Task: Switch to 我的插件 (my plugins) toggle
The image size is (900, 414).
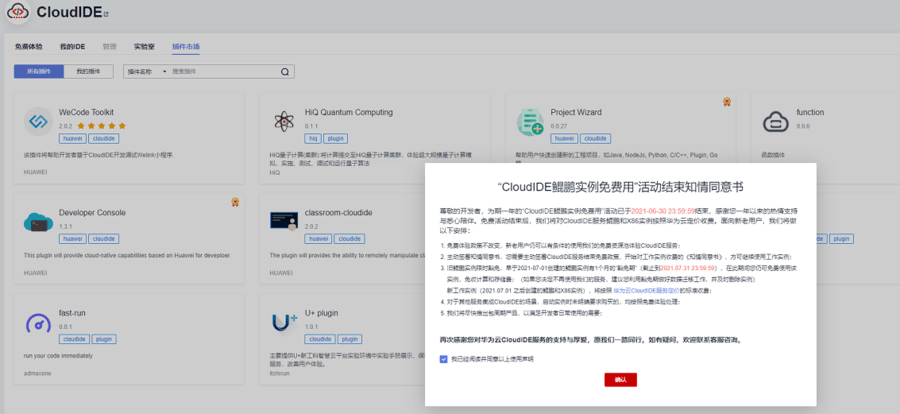Action: point(88,72)
